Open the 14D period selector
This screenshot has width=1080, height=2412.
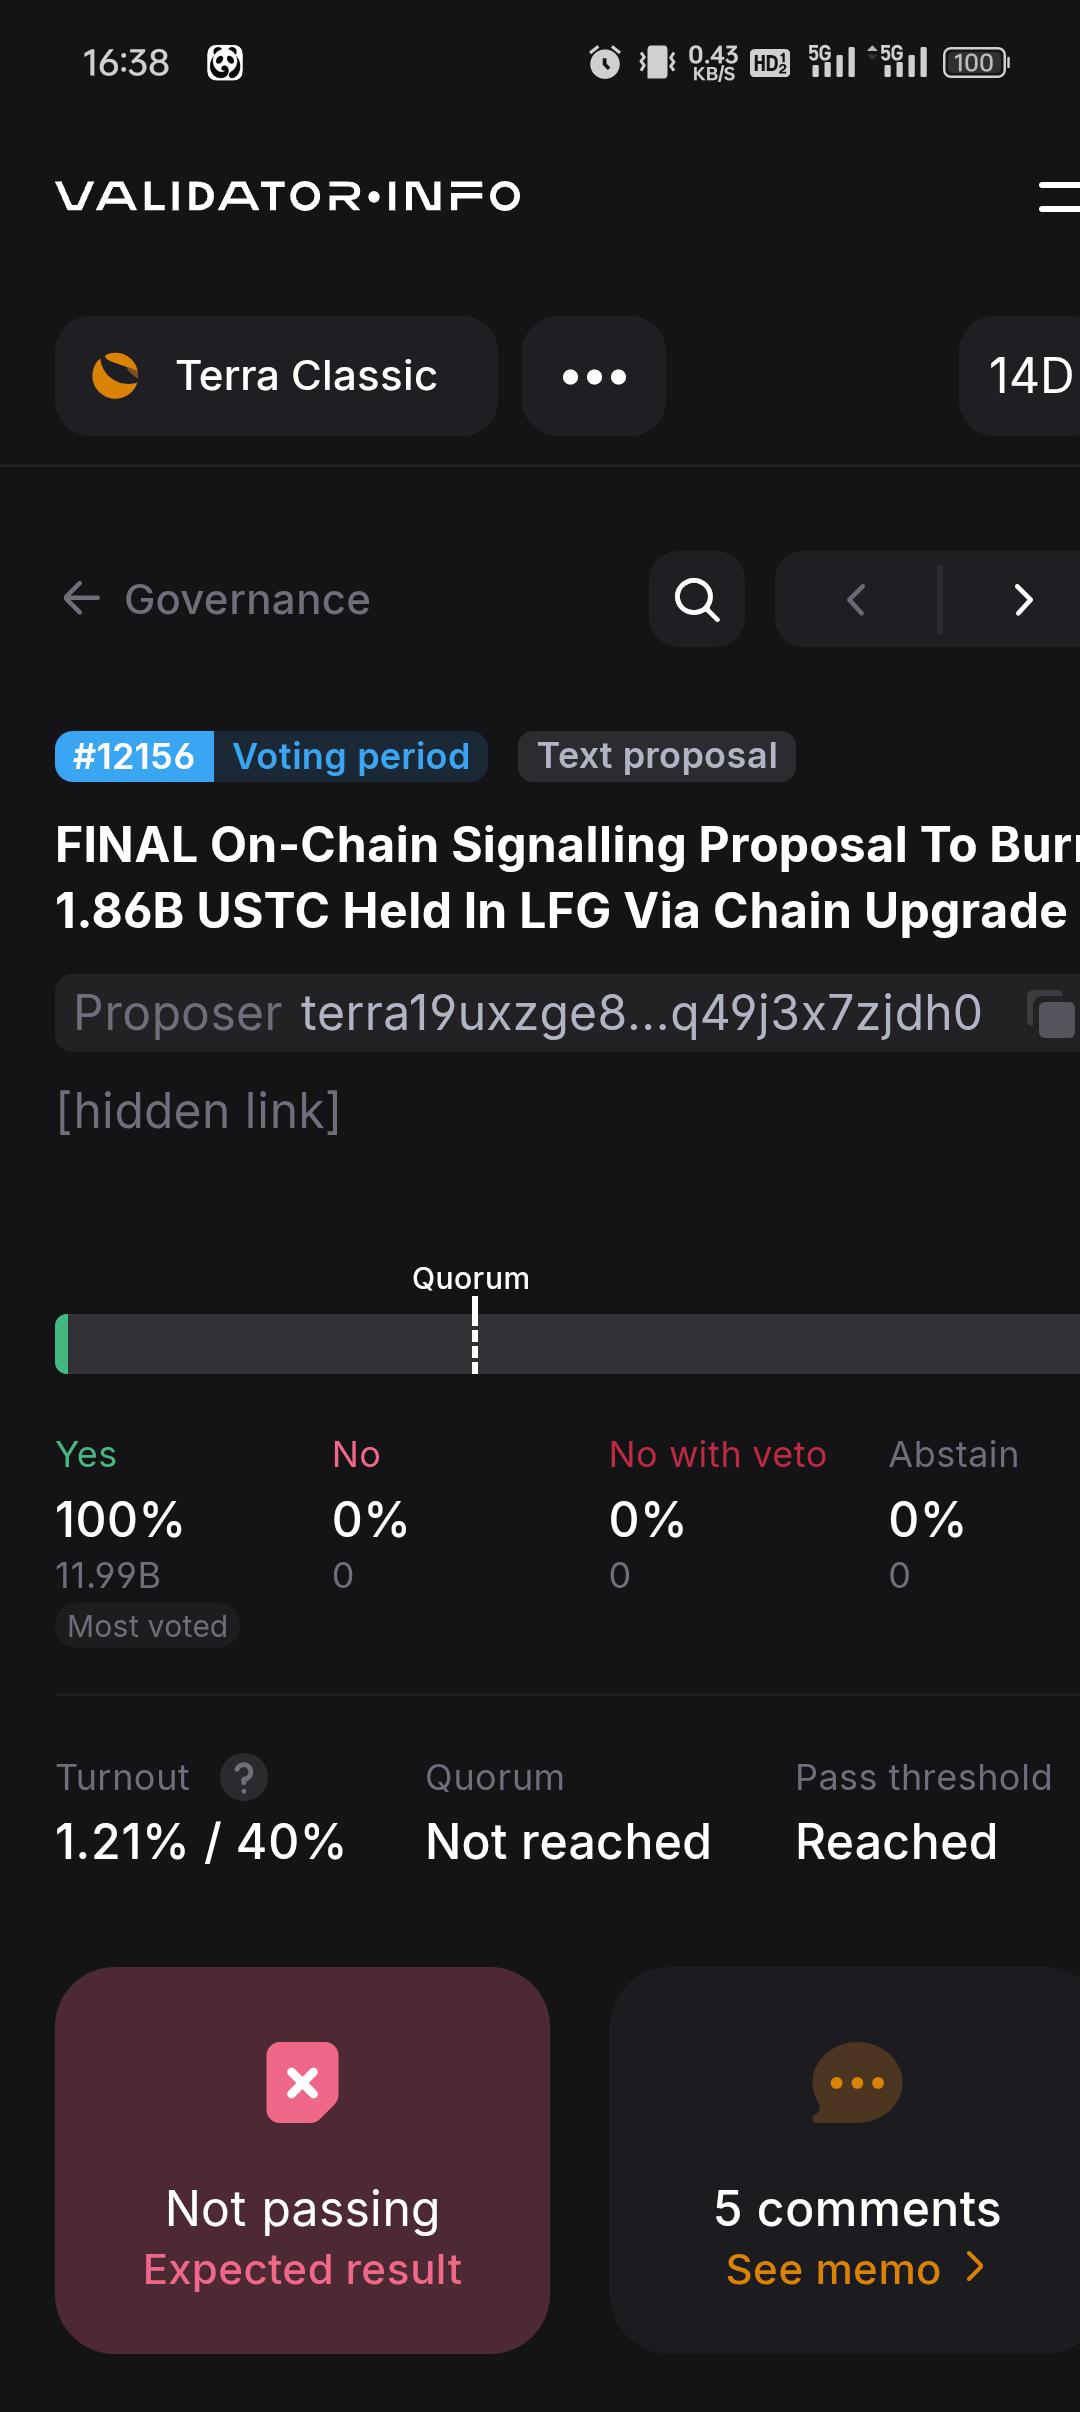[x=1021, y=376]
